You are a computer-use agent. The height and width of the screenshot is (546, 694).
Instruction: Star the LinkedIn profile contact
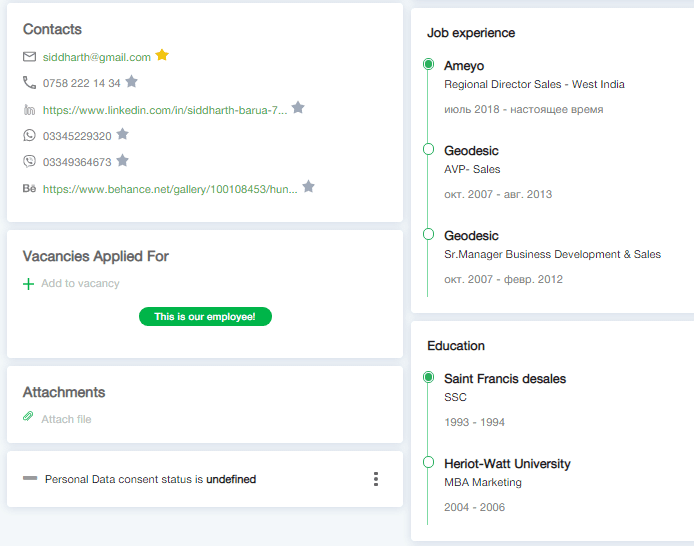(x=298, y=108)
